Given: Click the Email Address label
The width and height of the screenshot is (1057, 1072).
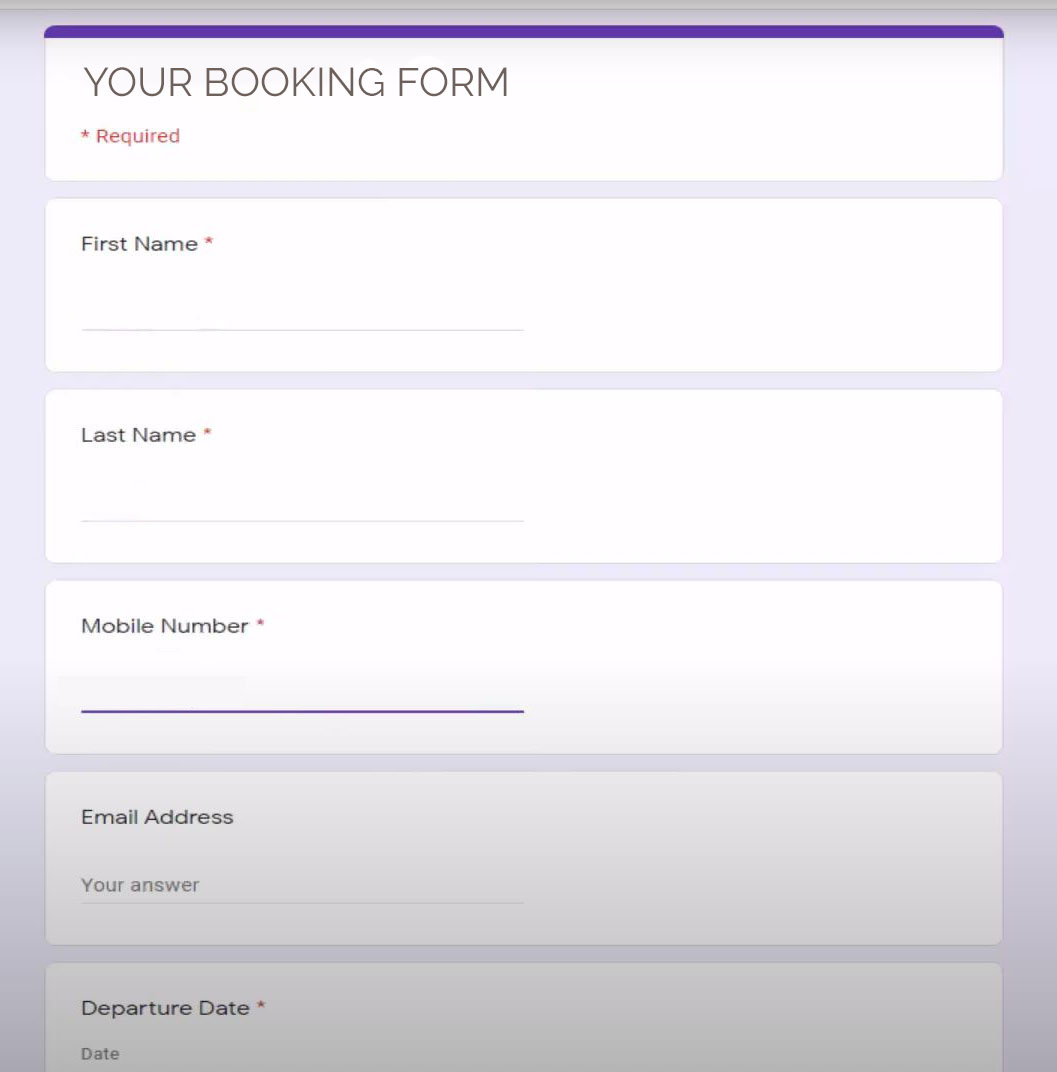Looking at the screenshot, I should coord(157,816).
